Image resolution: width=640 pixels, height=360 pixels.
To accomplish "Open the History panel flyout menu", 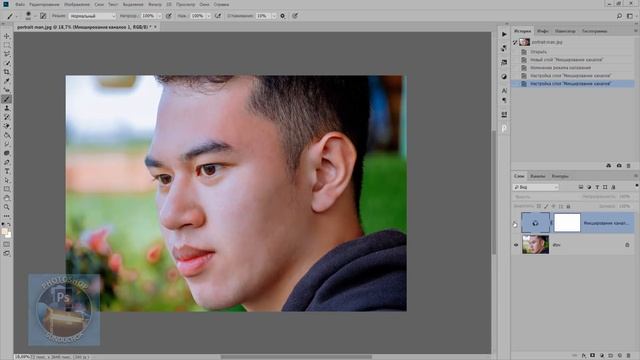I will [x=636, y=31].
